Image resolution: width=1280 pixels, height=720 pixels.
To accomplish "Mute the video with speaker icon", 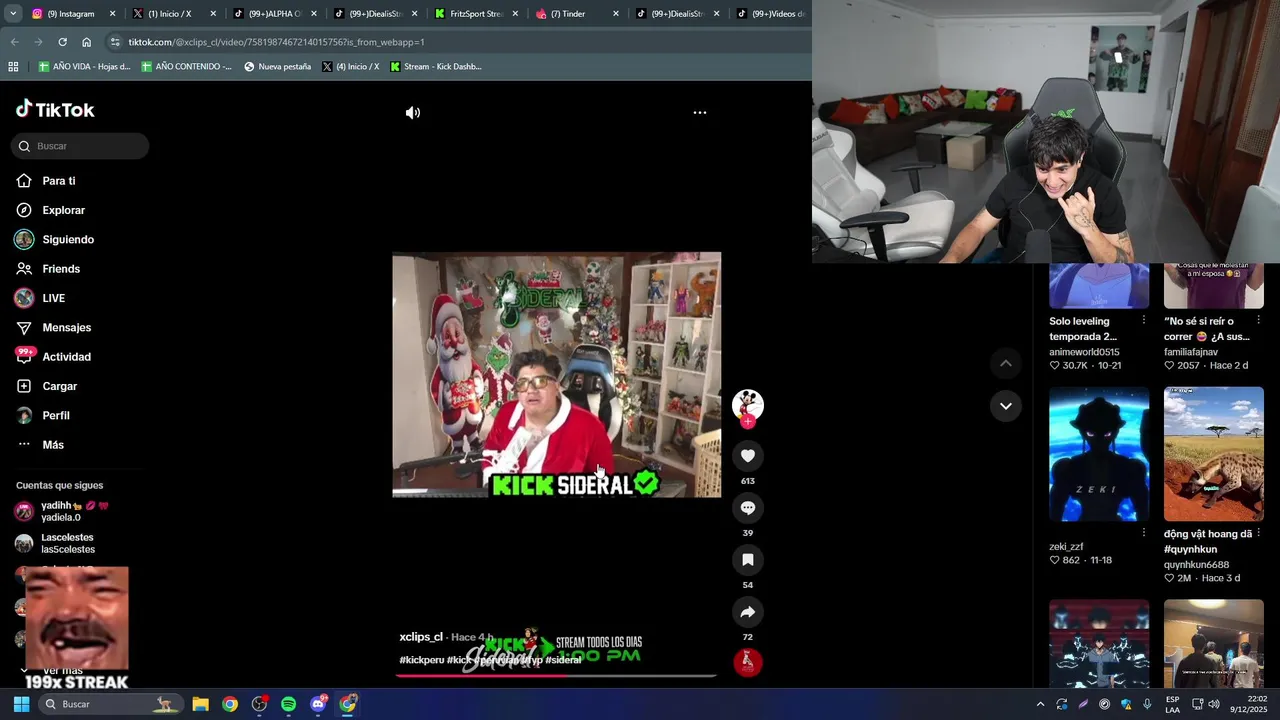I will point(412,113).
